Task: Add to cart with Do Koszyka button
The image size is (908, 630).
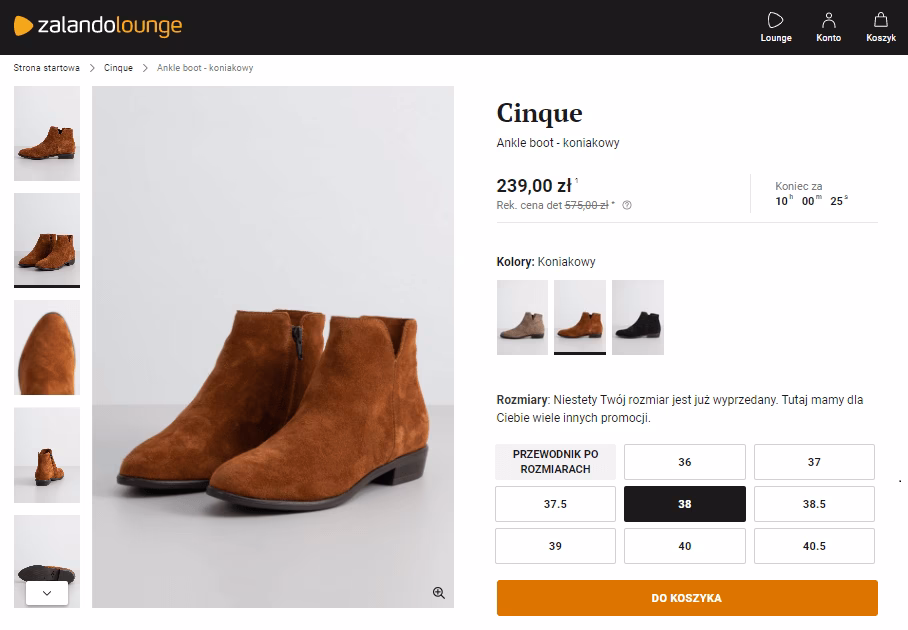Action: [x=686, y=598]
